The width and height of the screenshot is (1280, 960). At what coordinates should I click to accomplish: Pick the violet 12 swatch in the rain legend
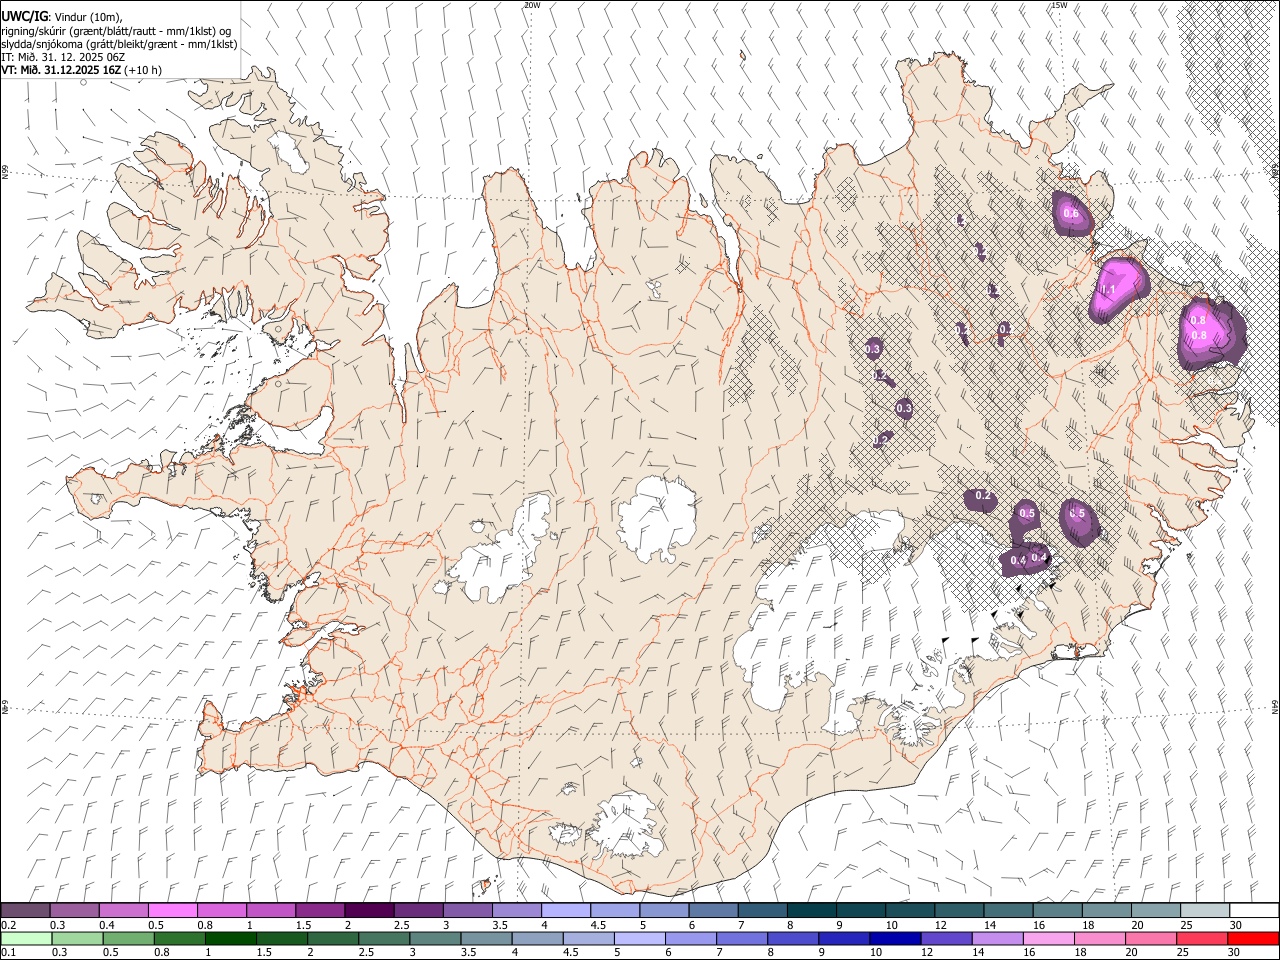point(947,938)
